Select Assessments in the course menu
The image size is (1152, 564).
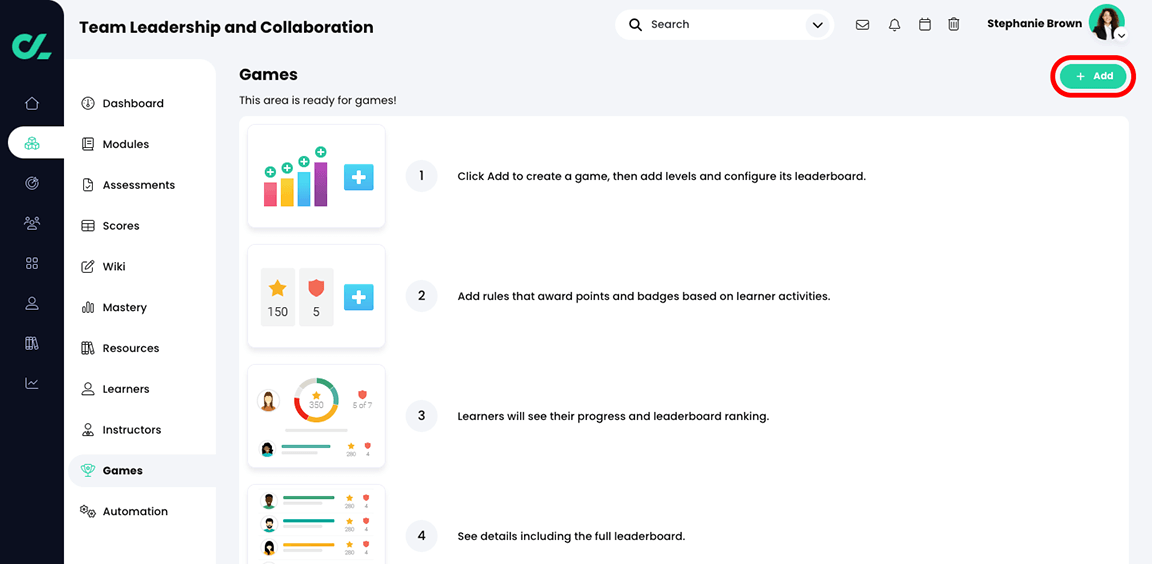[138, 185]
